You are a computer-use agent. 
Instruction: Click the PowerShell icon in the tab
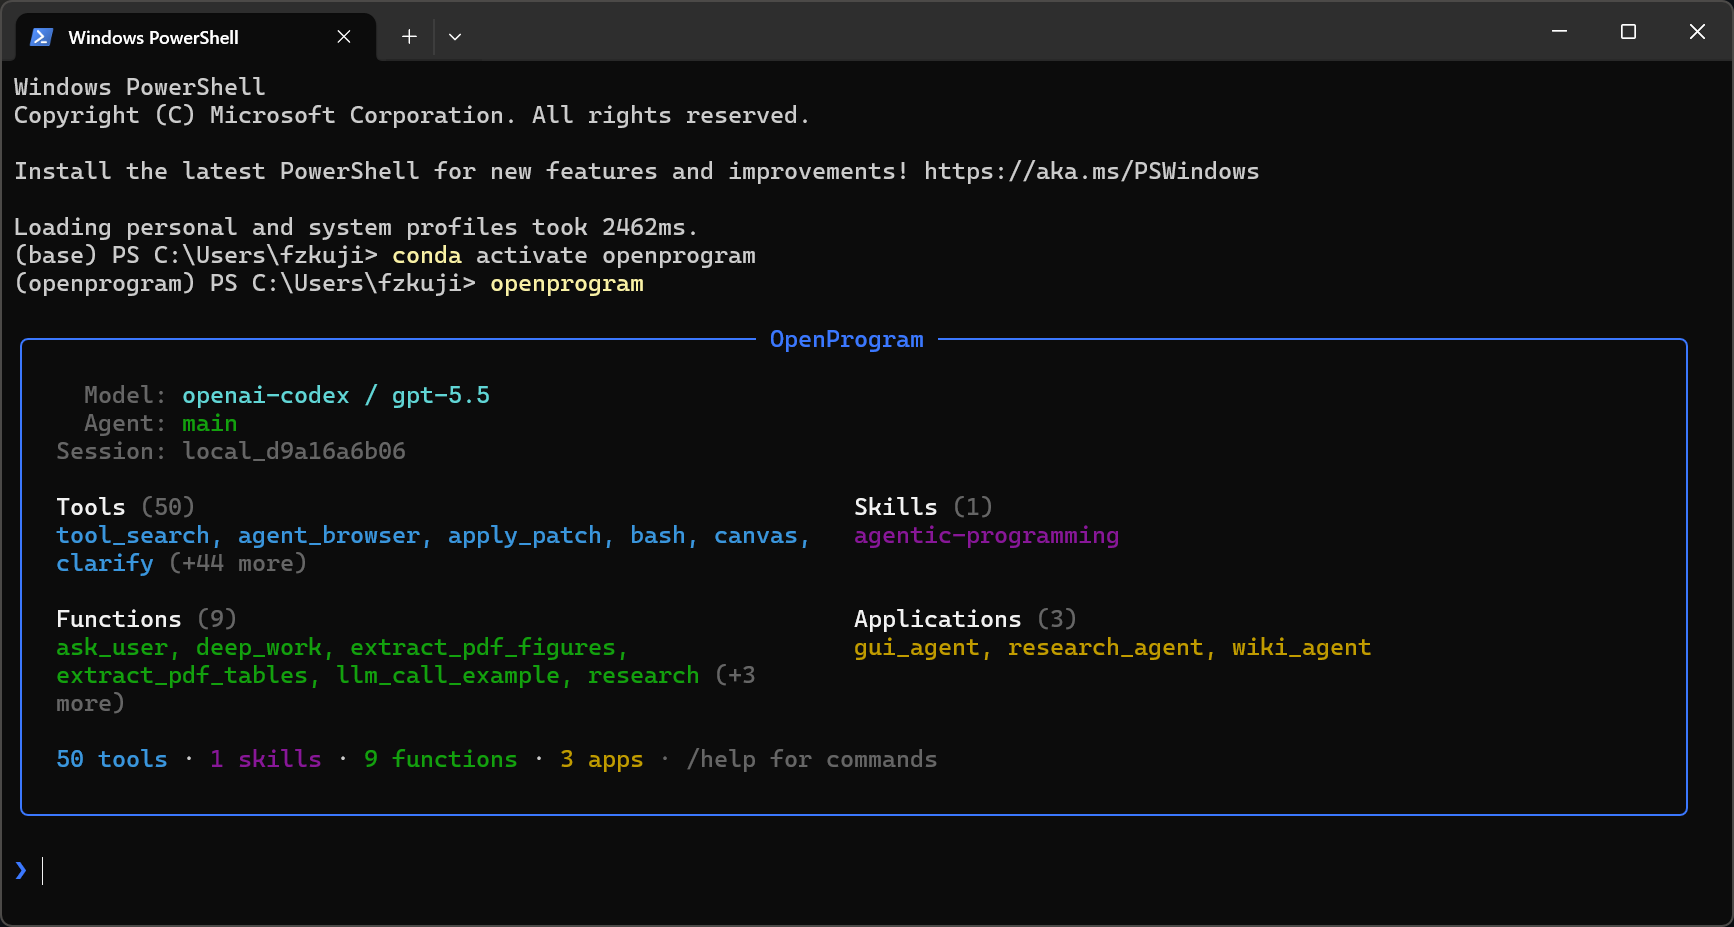point(41,37)
